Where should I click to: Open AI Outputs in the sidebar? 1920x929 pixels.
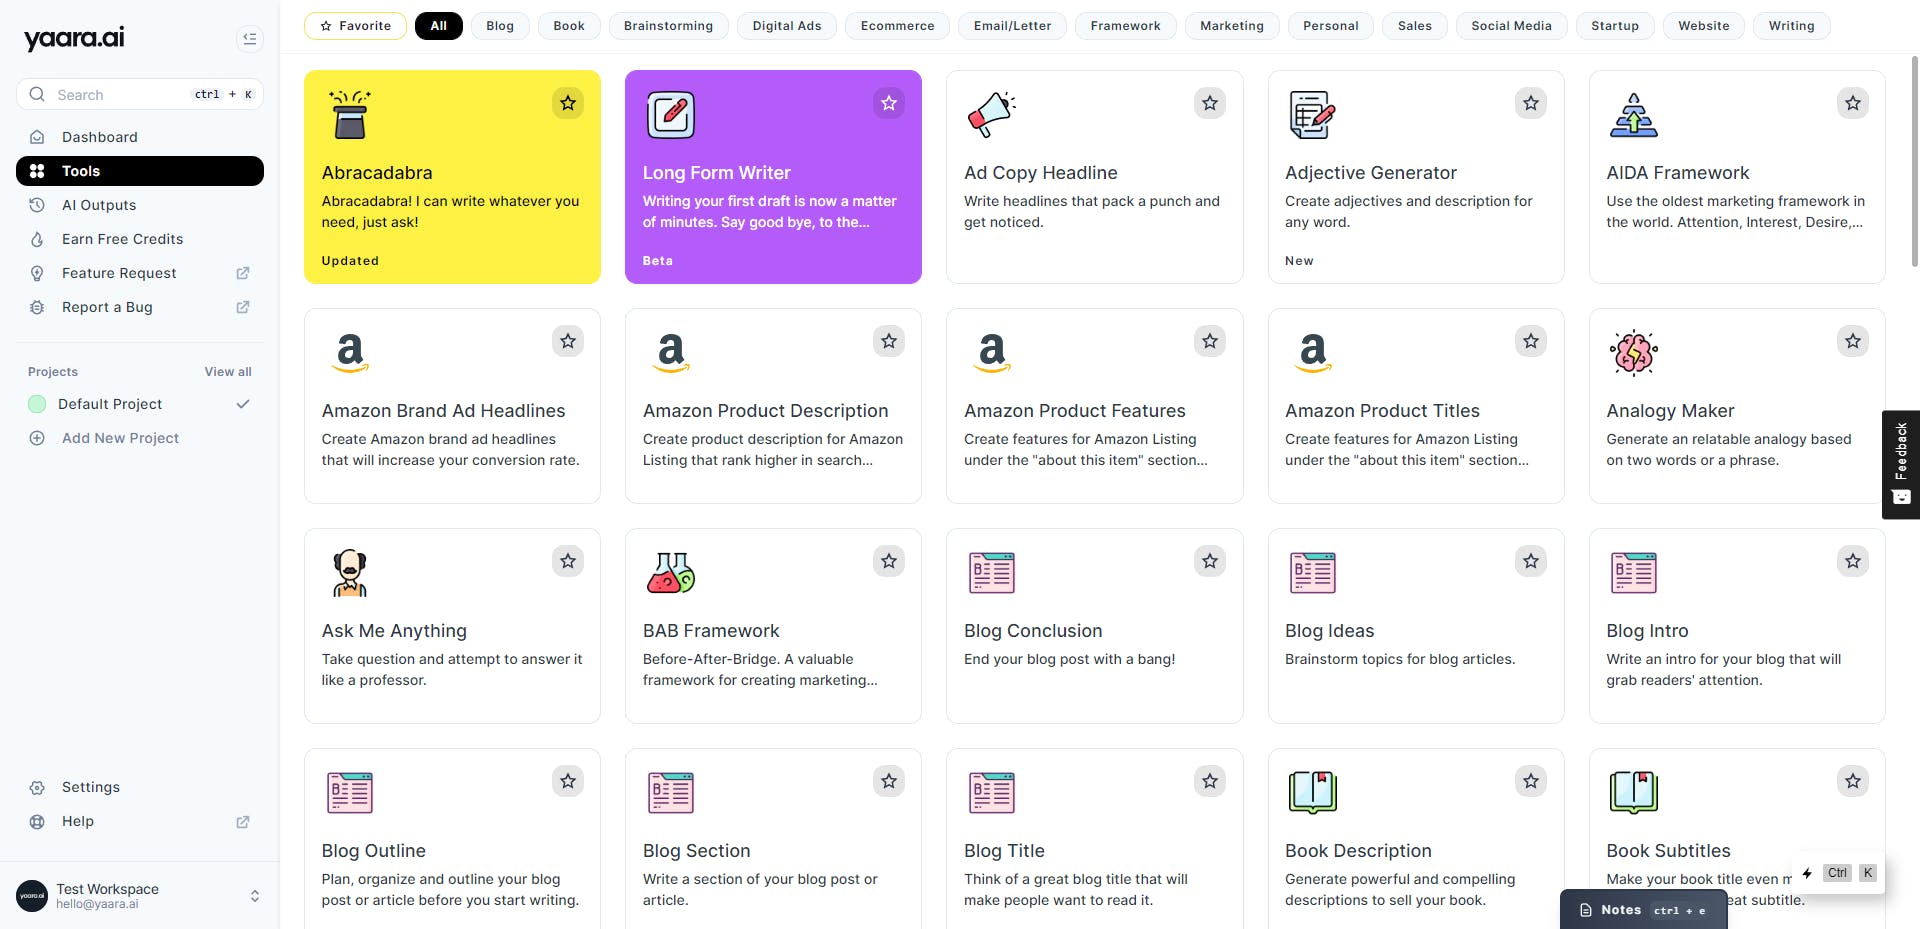pyautogui.click(x=99, y=205)
